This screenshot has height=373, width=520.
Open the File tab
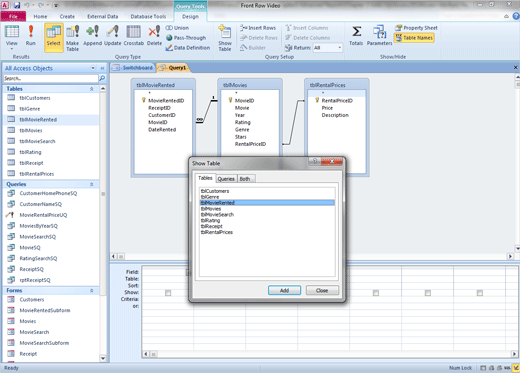pyautogui.click(x=13, y=16)
